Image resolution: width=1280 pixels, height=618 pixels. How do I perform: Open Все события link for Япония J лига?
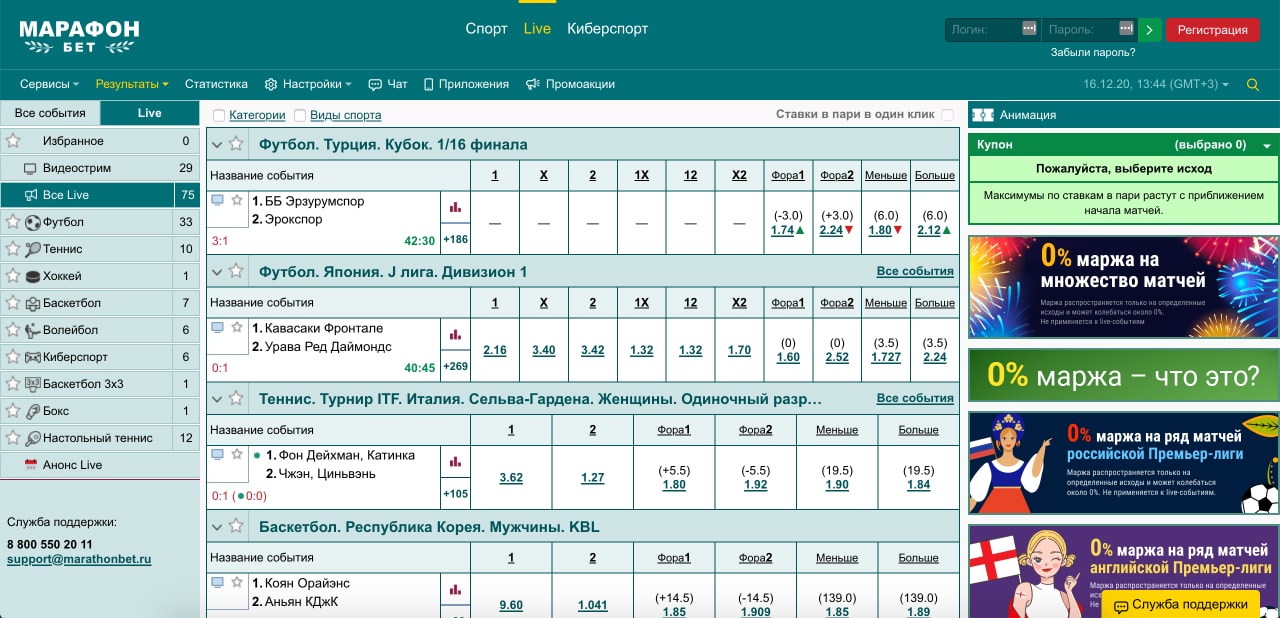(915, 271)
